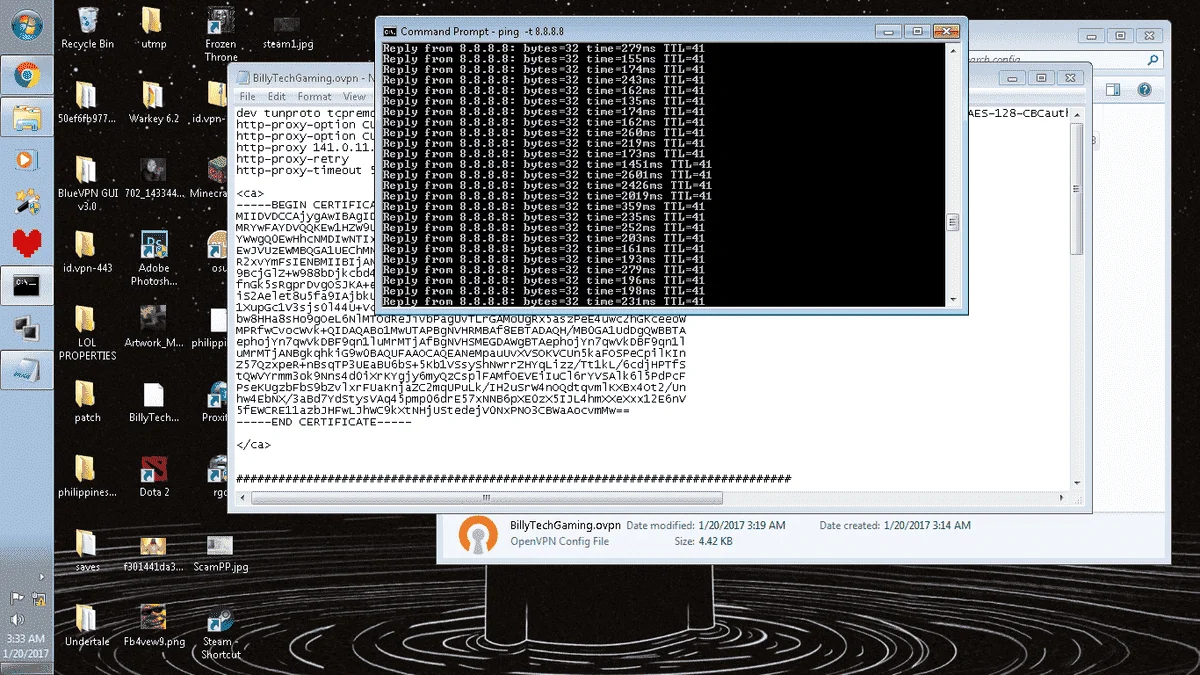Viewport: 1200px width, 675px height.
Task: Click the Command Prompt scrollbar thumb
Action: pyautogui.click(x=953, y=222)
